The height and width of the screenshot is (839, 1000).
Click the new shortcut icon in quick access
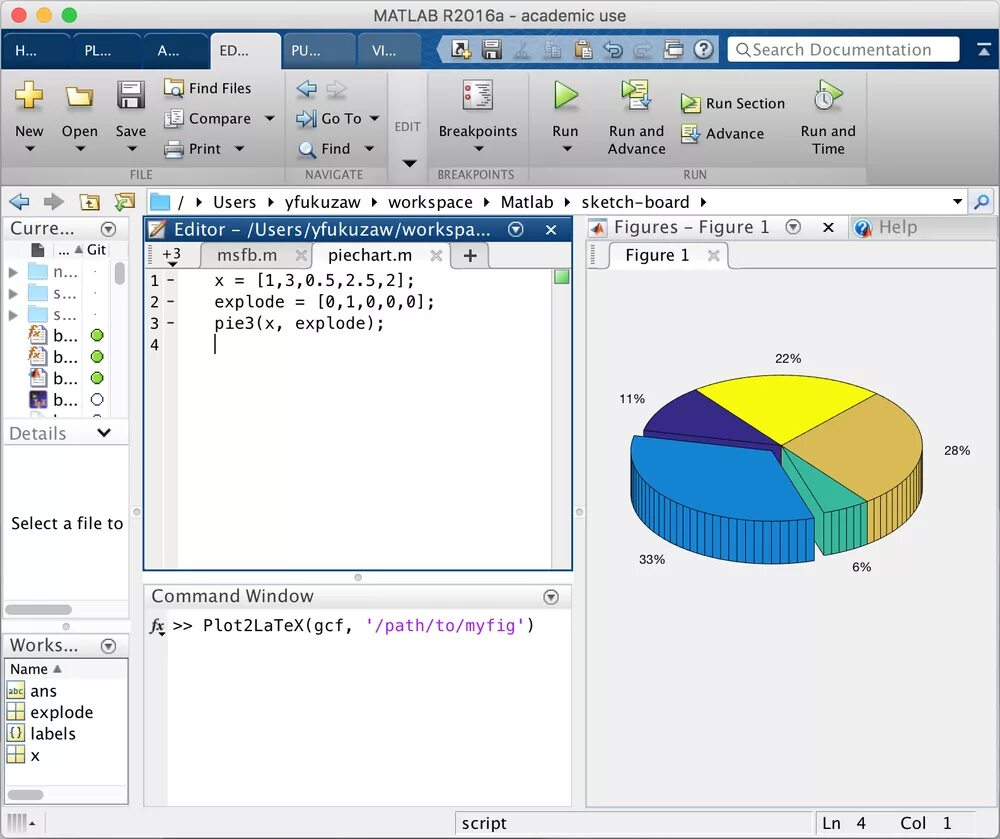pos(460,49)
